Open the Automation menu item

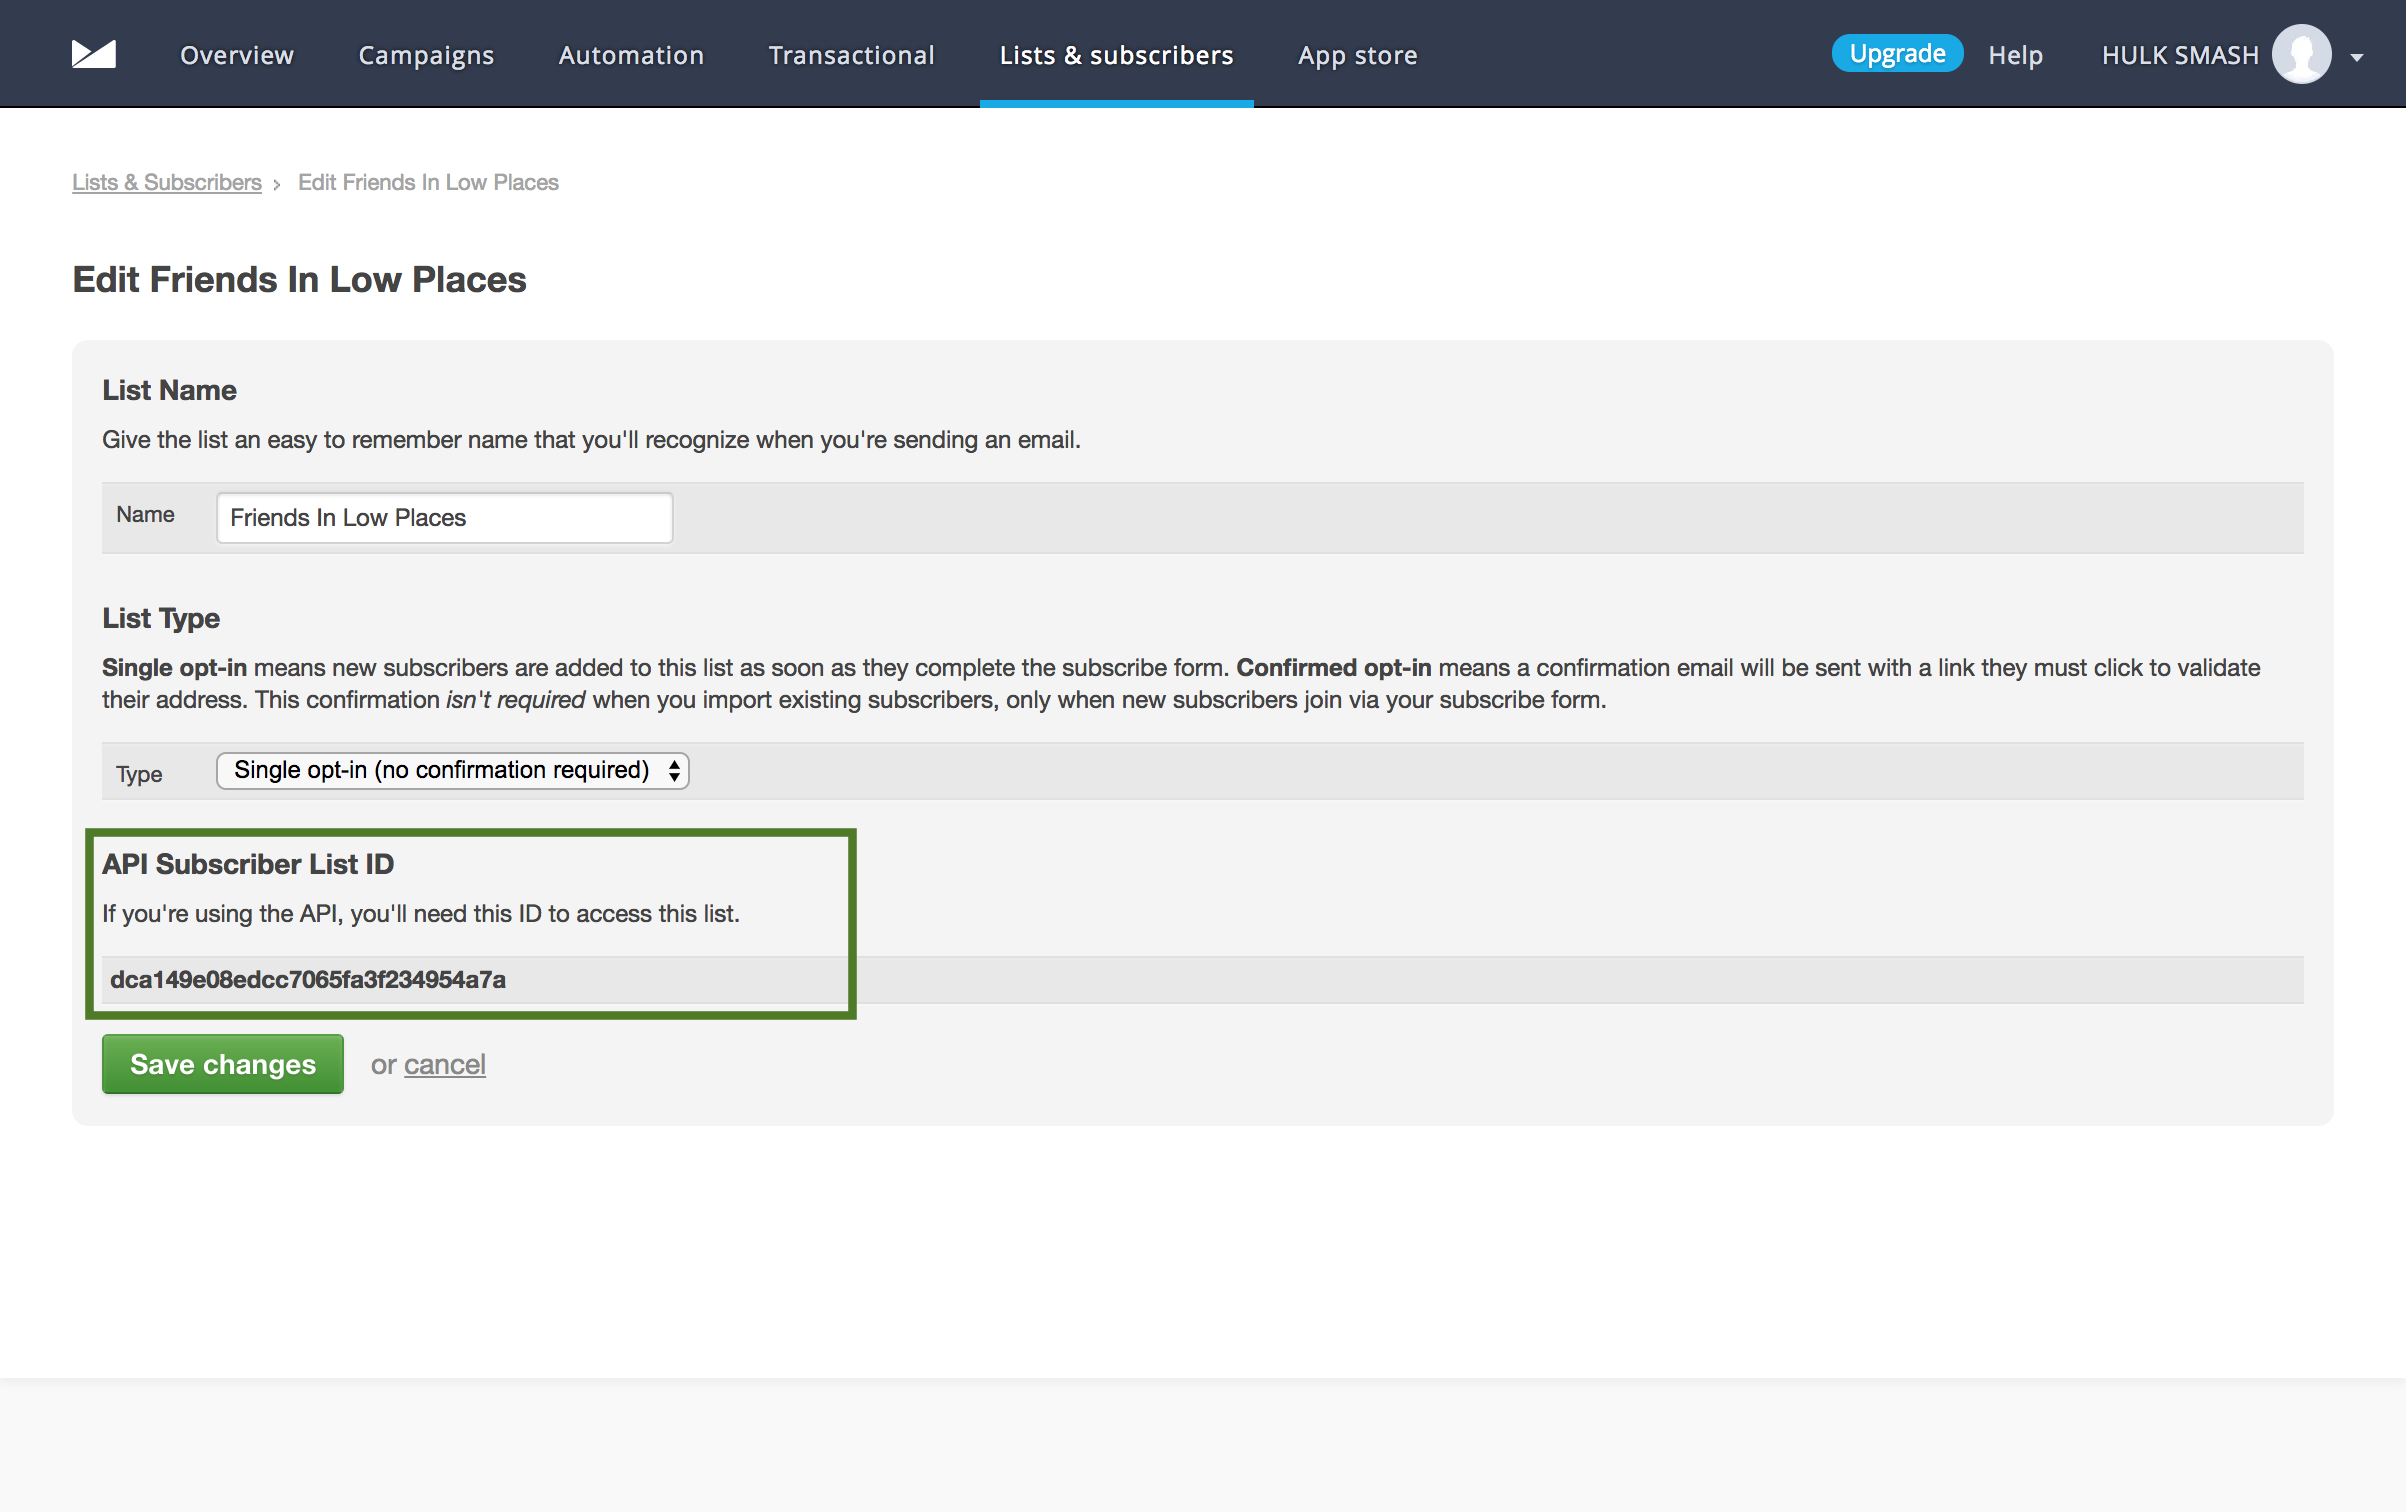tap(631, 55)
